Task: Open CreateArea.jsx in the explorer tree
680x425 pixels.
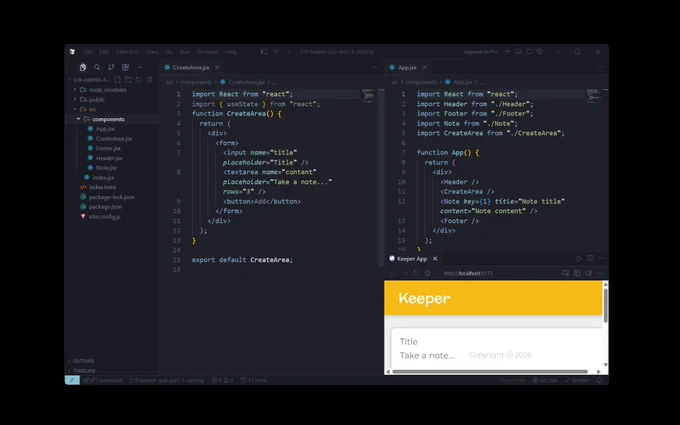Action: (x=112, y=138)
